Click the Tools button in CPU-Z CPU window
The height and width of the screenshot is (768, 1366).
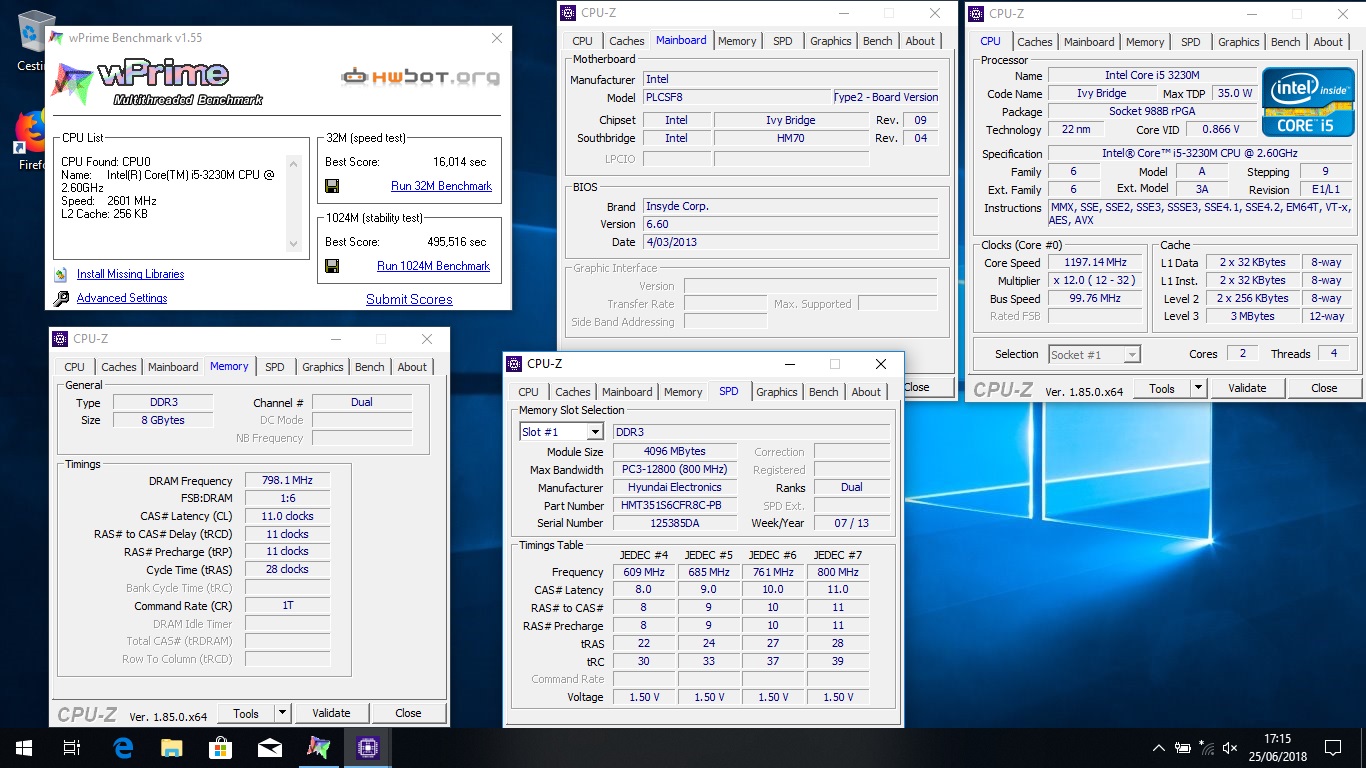pyautogui.click(x=1162, y=388)
